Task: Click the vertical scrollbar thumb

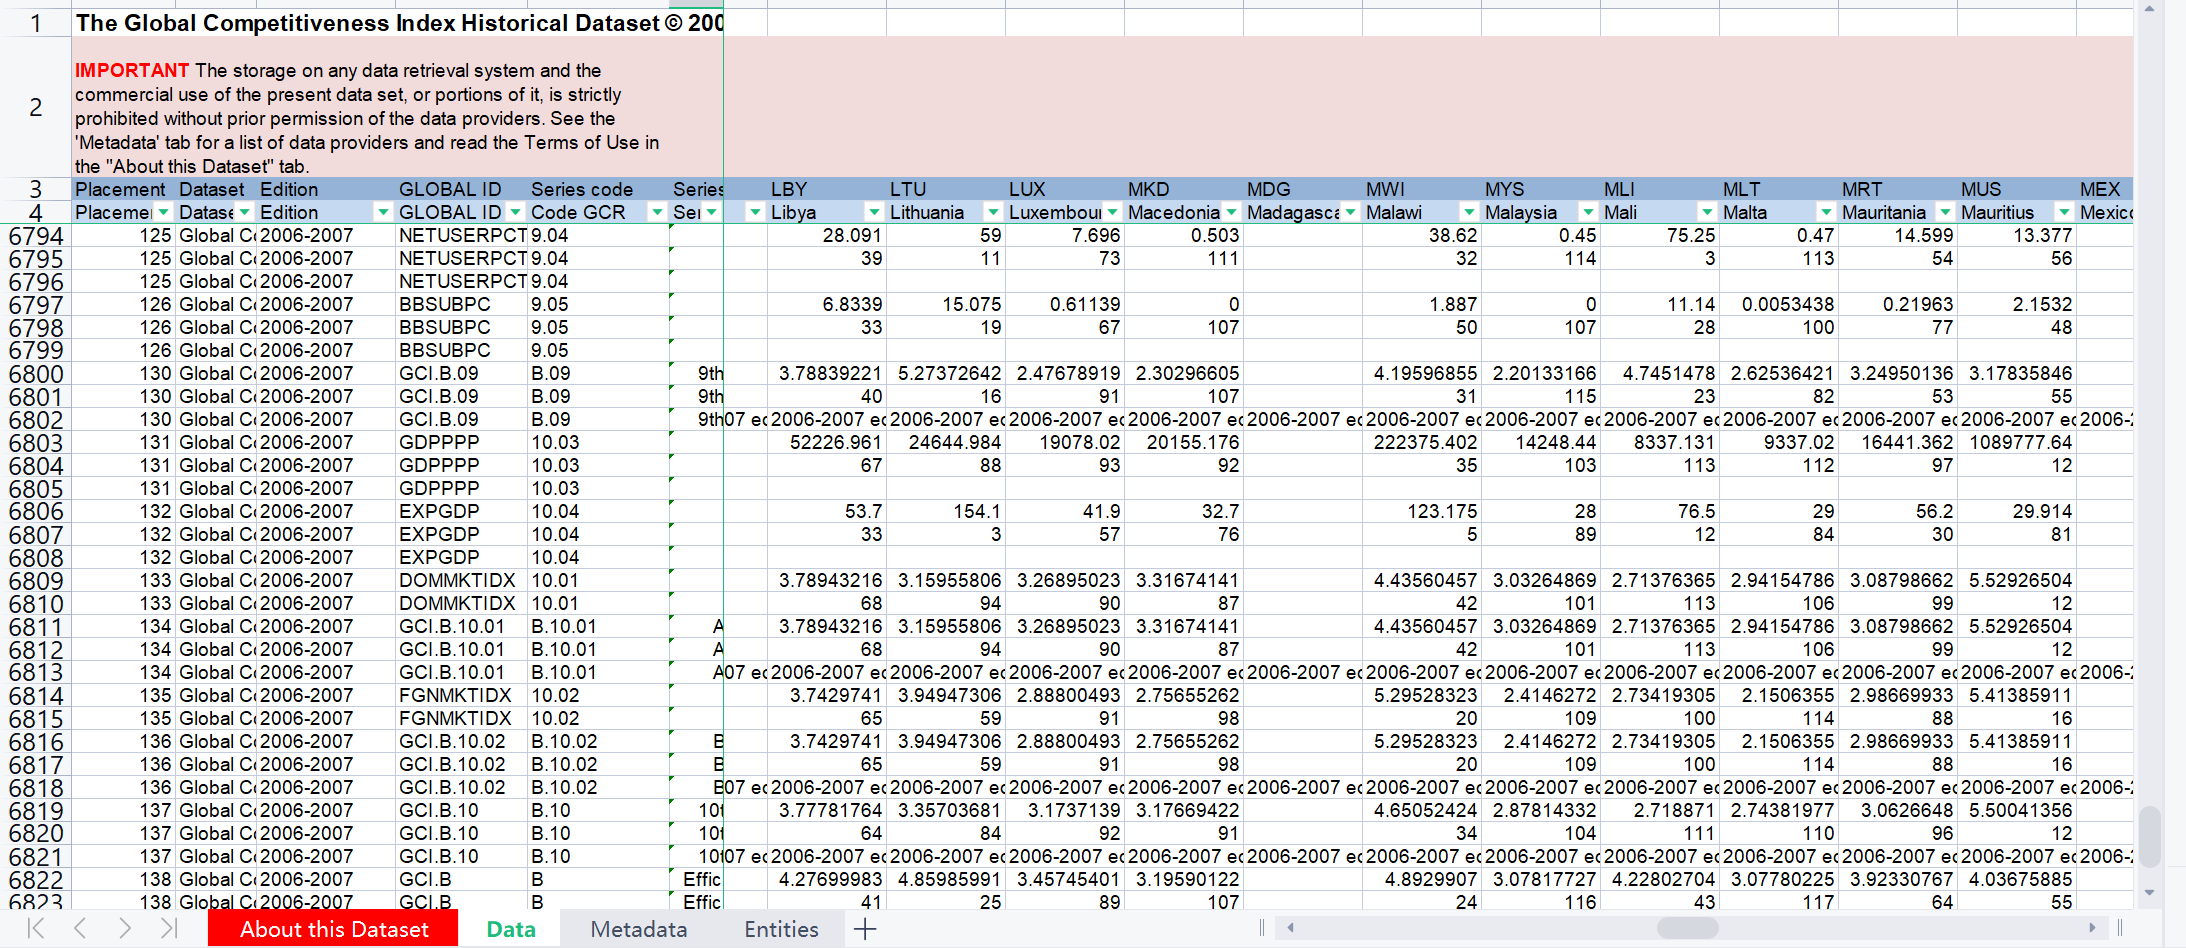Action: 2149,836
